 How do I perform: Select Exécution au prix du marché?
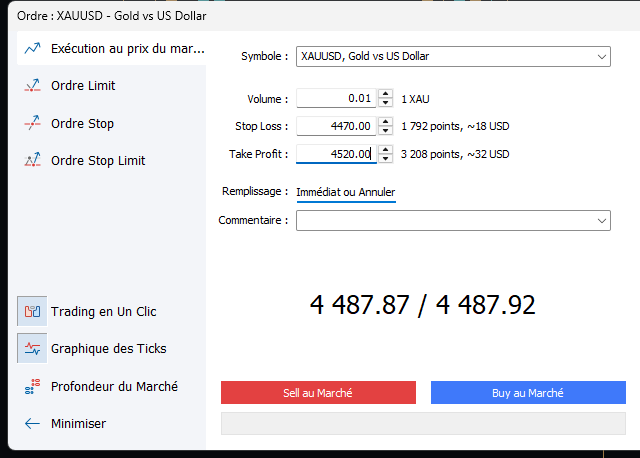tap(111, 49)
